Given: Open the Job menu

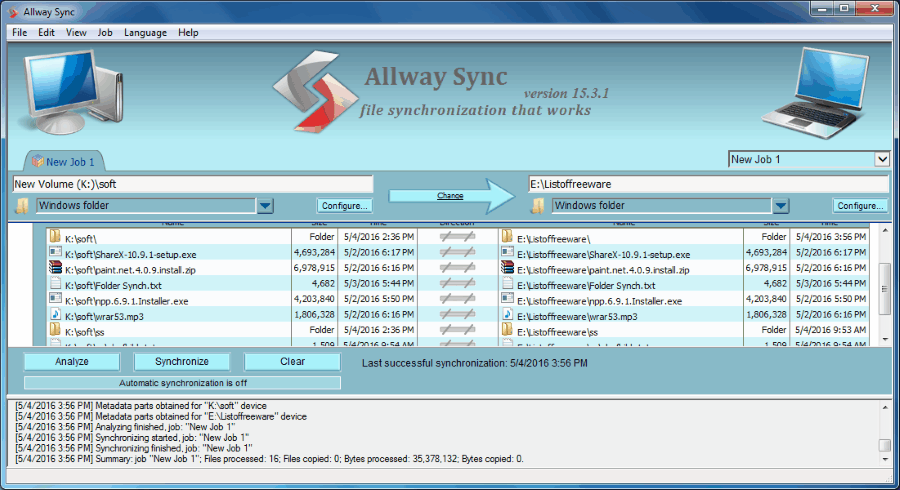Looking at the screenshot, I should (x=104, y=33).
